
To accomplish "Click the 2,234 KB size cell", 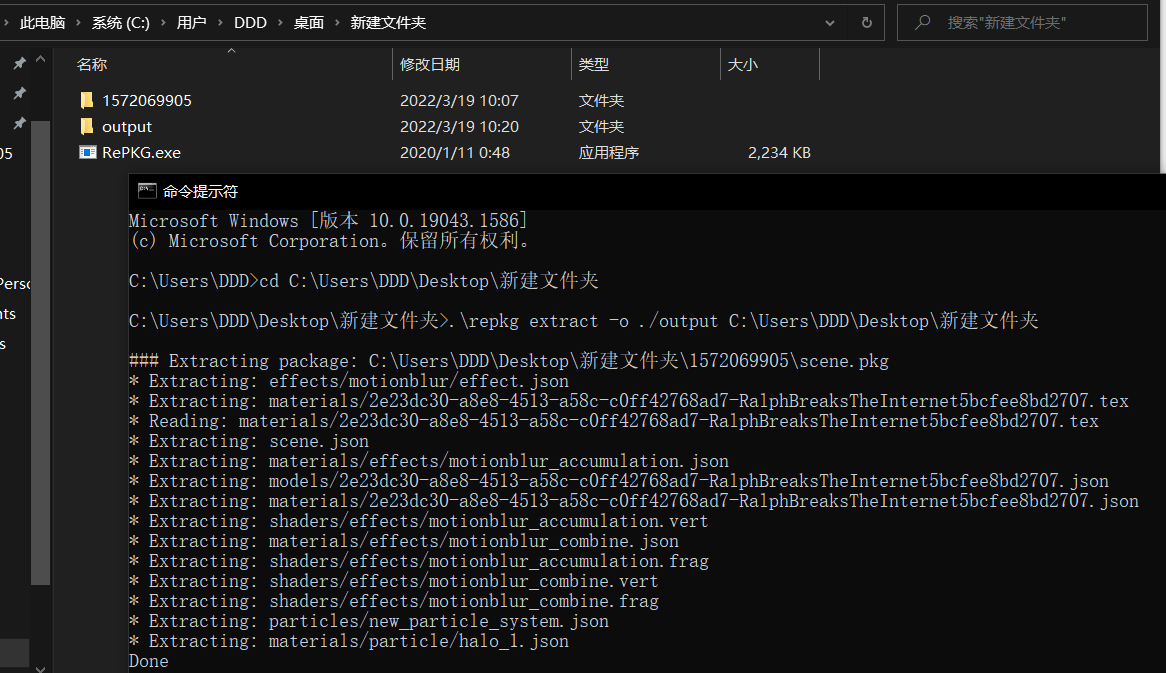I will tap(779, 152).
